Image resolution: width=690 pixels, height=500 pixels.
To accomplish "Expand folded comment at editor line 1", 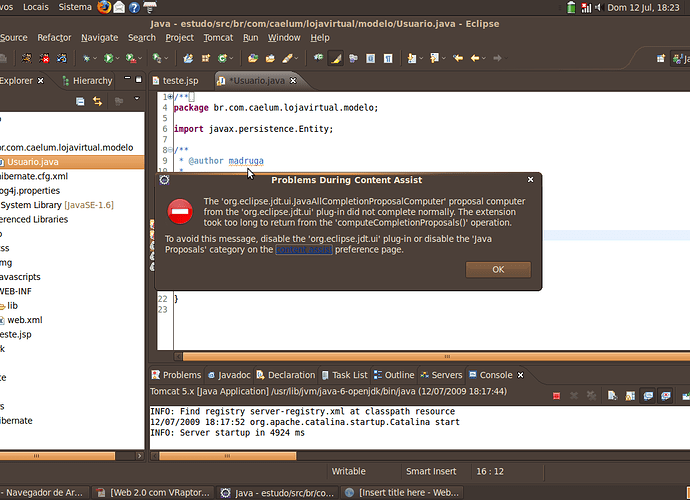I will (x=170, y=96).
